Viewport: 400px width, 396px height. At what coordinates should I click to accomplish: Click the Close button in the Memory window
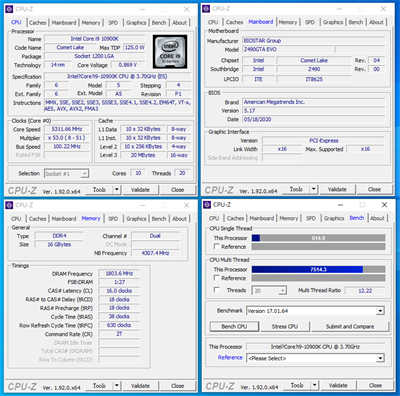pos(178,386)
